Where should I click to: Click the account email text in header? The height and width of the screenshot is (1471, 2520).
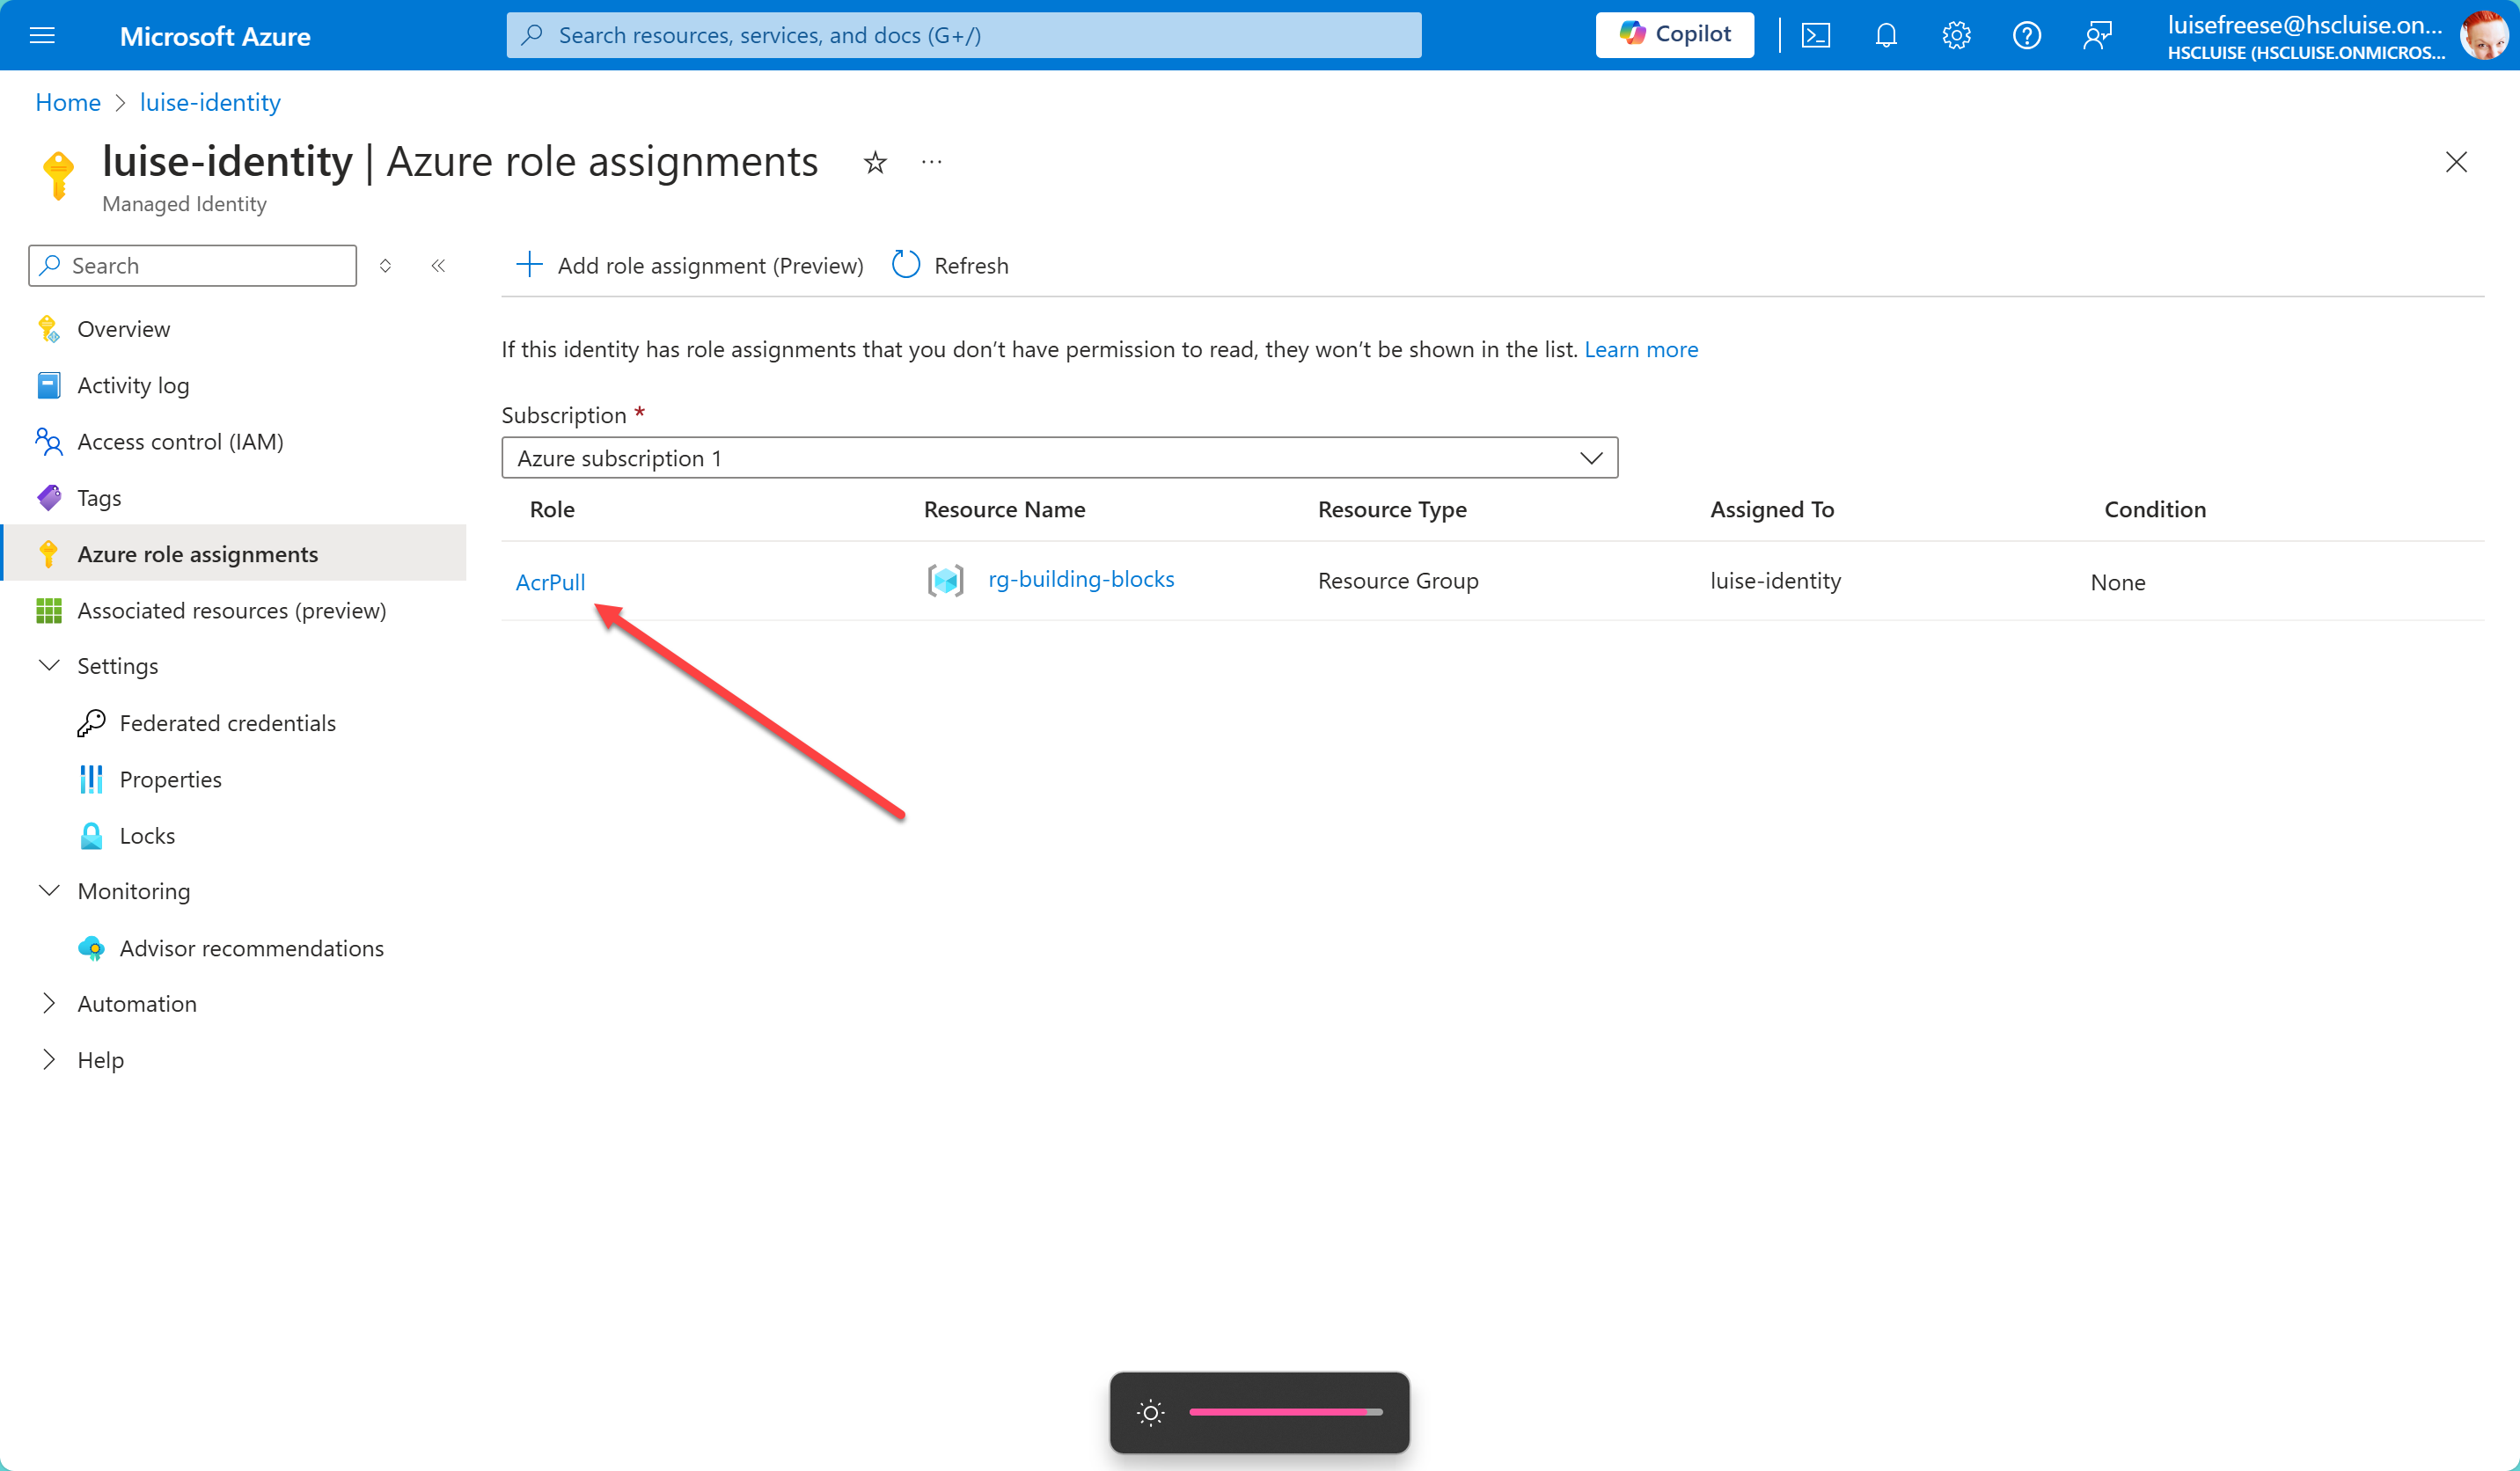tap(2304, 25)
